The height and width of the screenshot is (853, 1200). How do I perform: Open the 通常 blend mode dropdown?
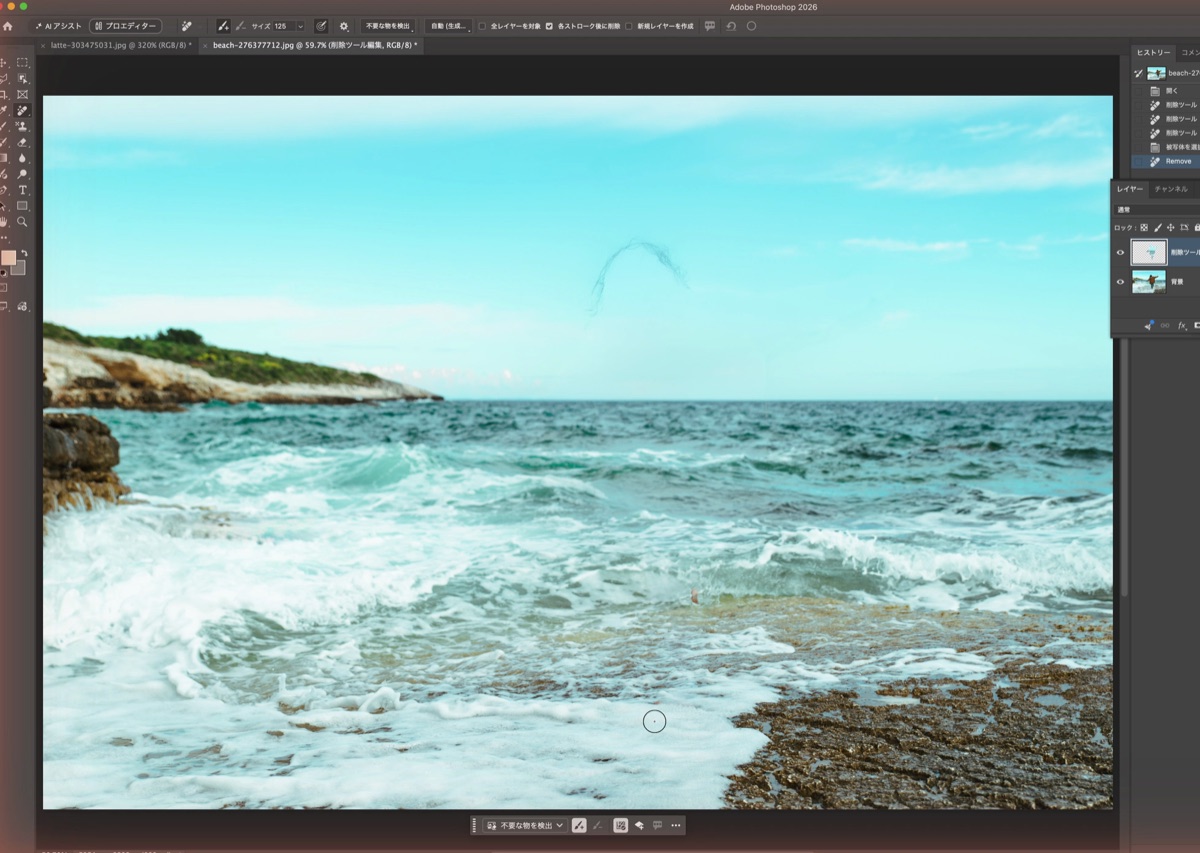click(x=1157, y=210)
